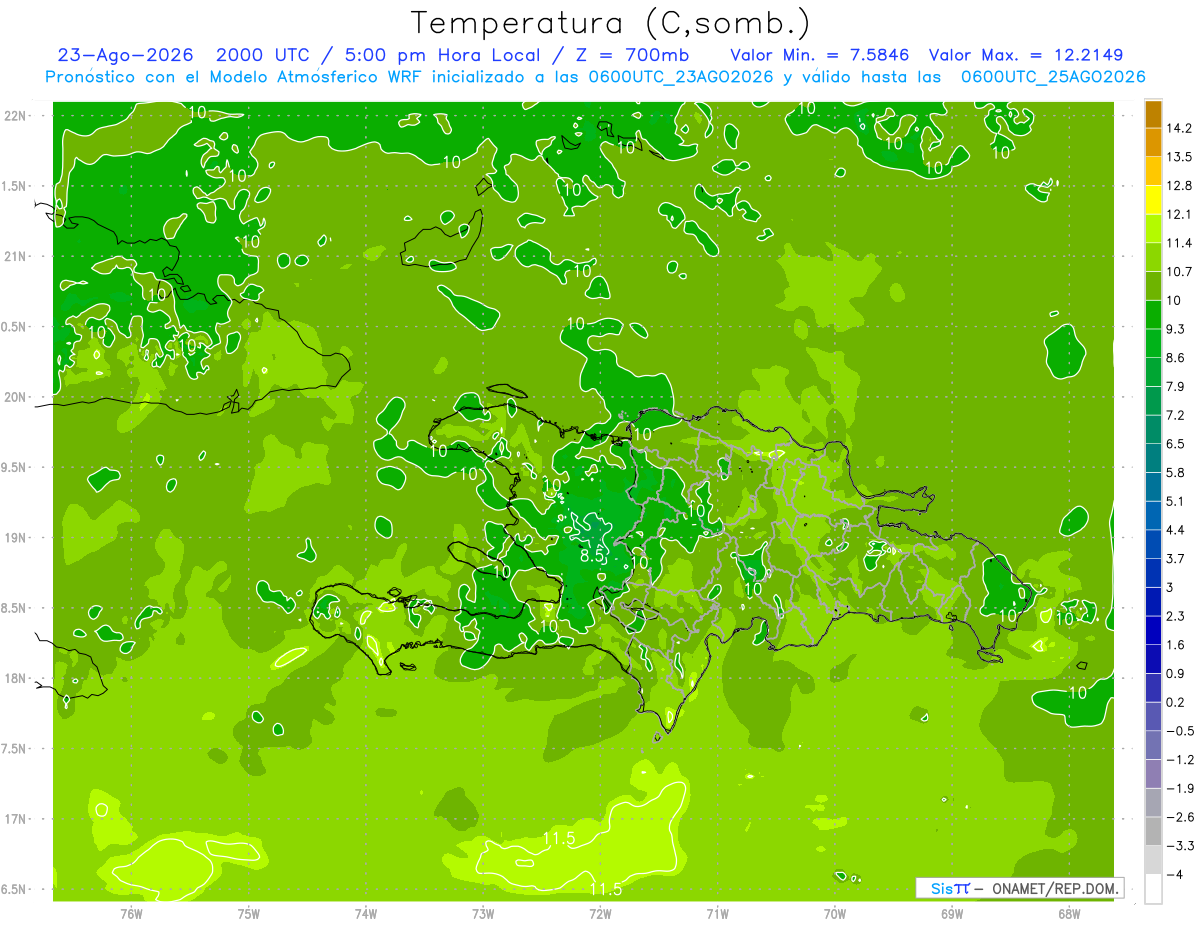Click the legend value "0.2"
Image resolution: width=1200 pixels, height=927 pixels.
pos(1178,702)
